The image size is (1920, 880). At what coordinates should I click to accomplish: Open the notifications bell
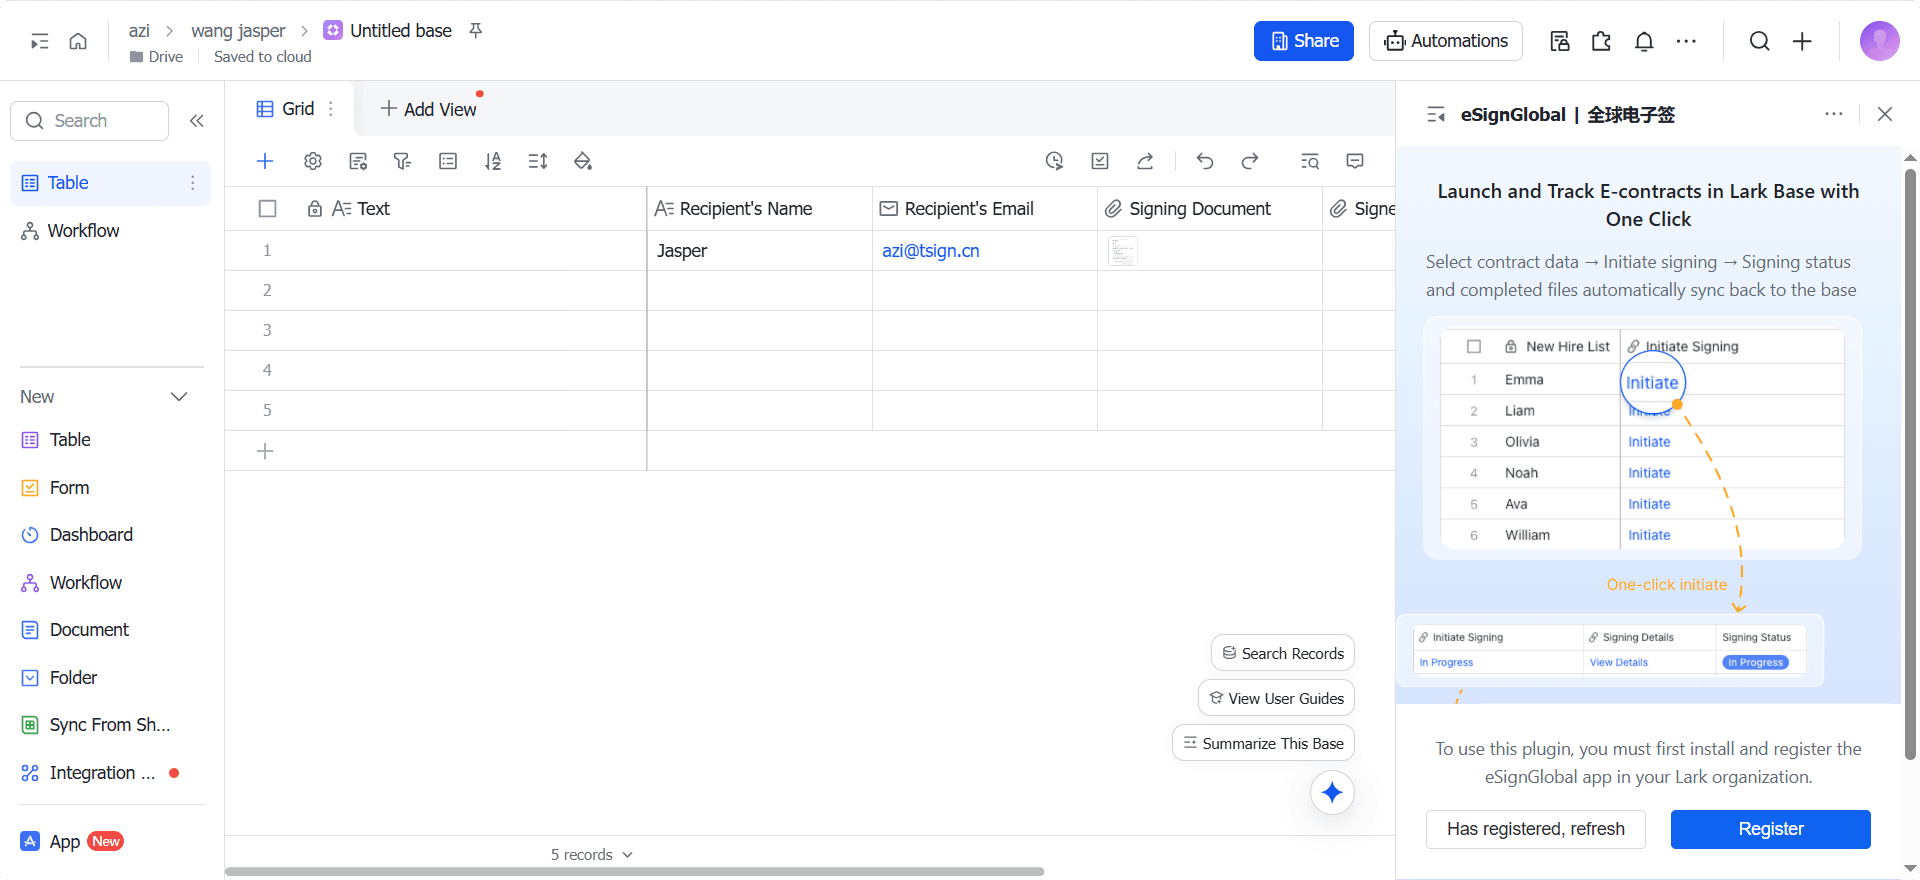point(1644,41)
